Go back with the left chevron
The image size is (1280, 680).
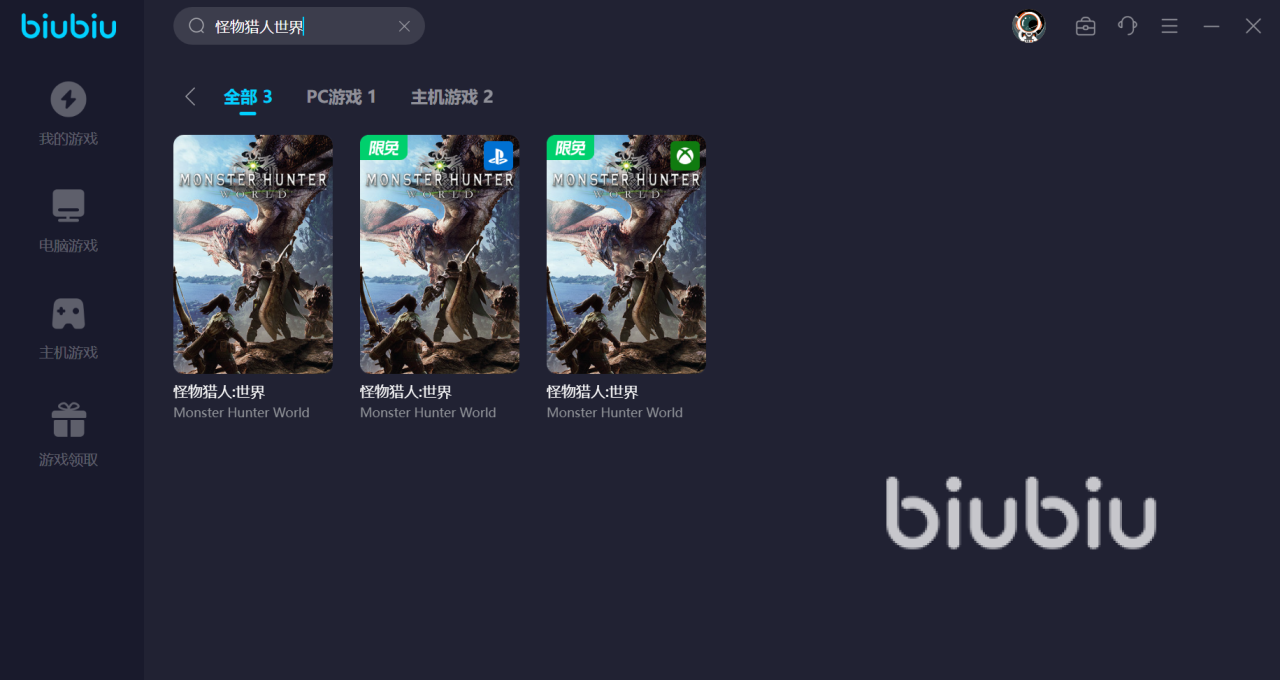tap(190, 96)
